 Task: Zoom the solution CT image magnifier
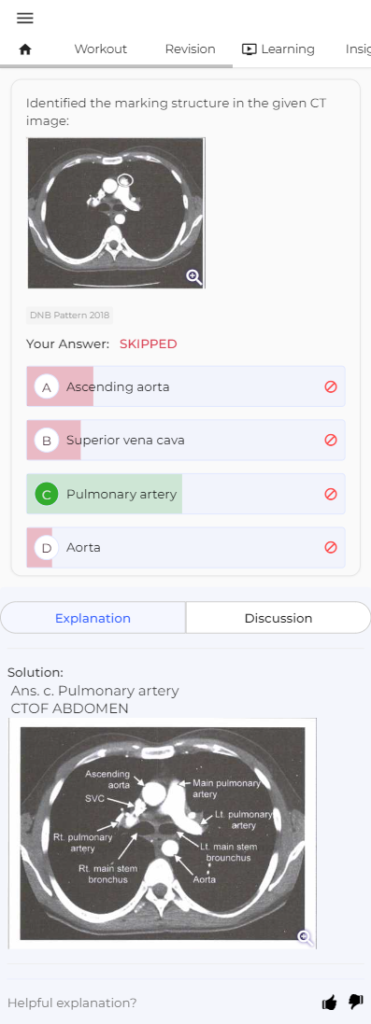304,937
